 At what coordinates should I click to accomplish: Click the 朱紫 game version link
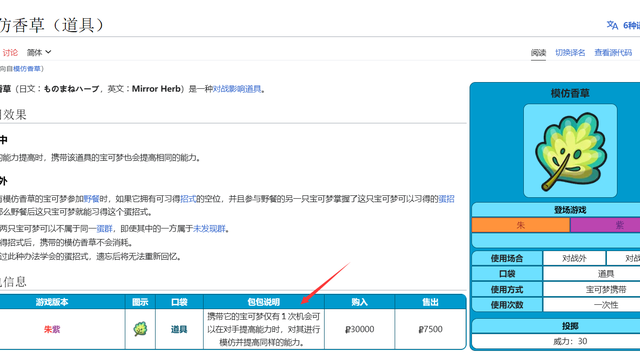click(52, 329)
